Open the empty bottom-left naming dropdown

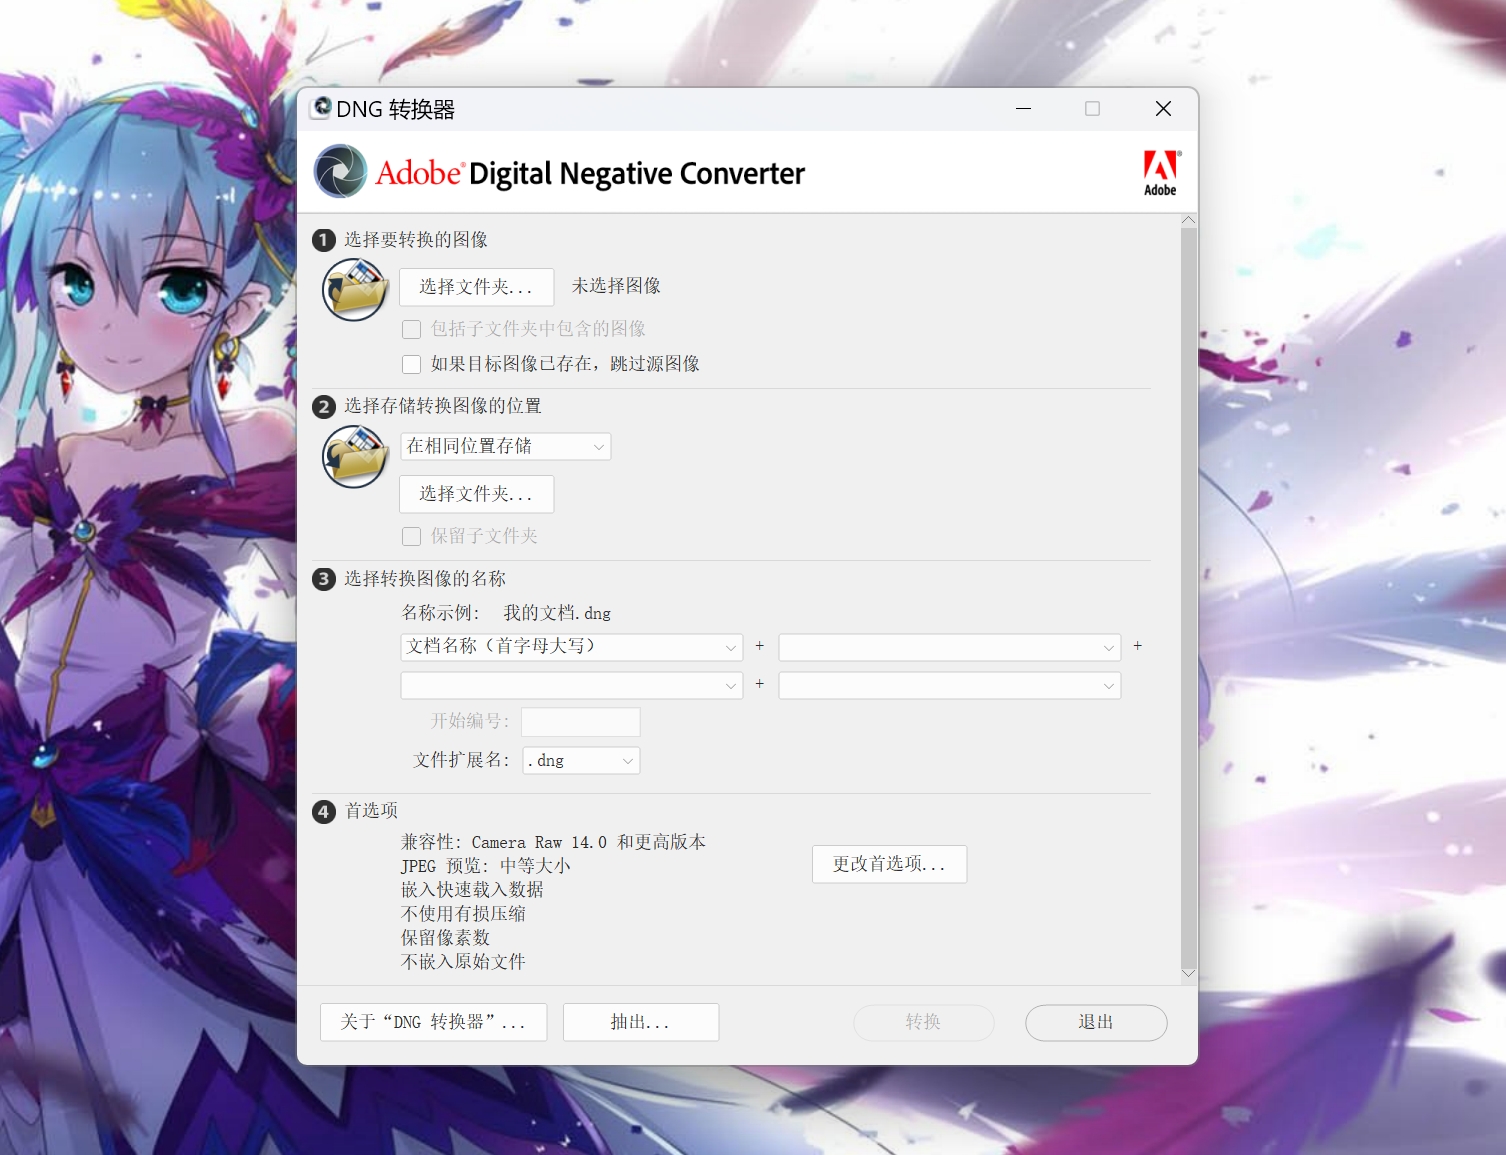coord(572,685)
